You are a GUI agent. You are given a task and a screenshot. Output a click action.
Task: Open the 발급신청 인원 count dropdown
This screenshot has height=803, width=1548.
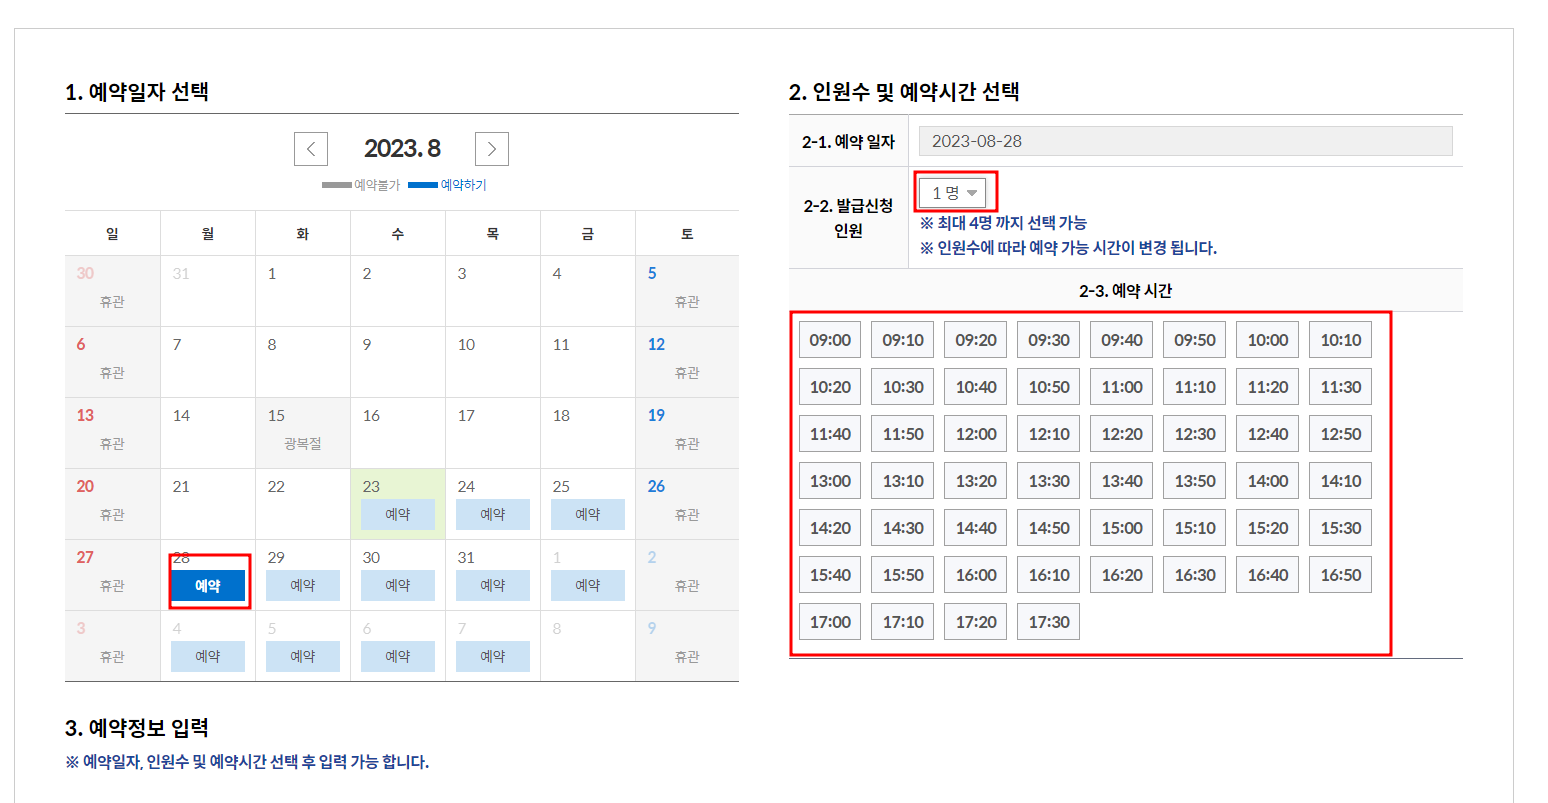click(954, 191)
